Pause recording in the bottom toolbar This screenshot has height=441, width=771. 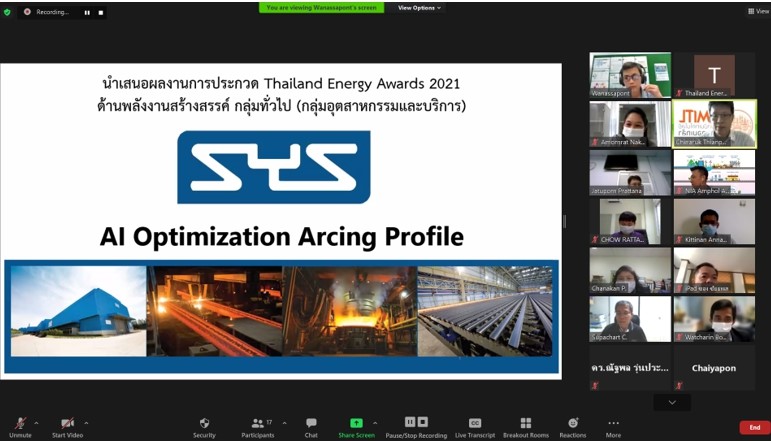(410, 422)
